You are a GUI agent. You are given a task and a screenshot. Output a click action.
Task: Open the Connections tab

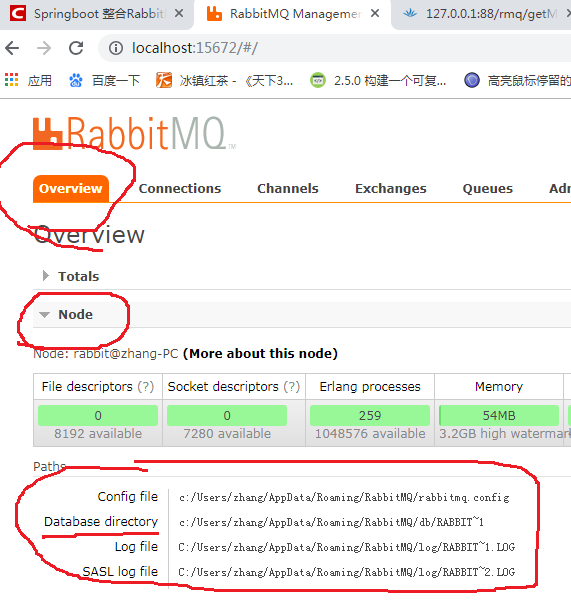(x=180, y=189)
